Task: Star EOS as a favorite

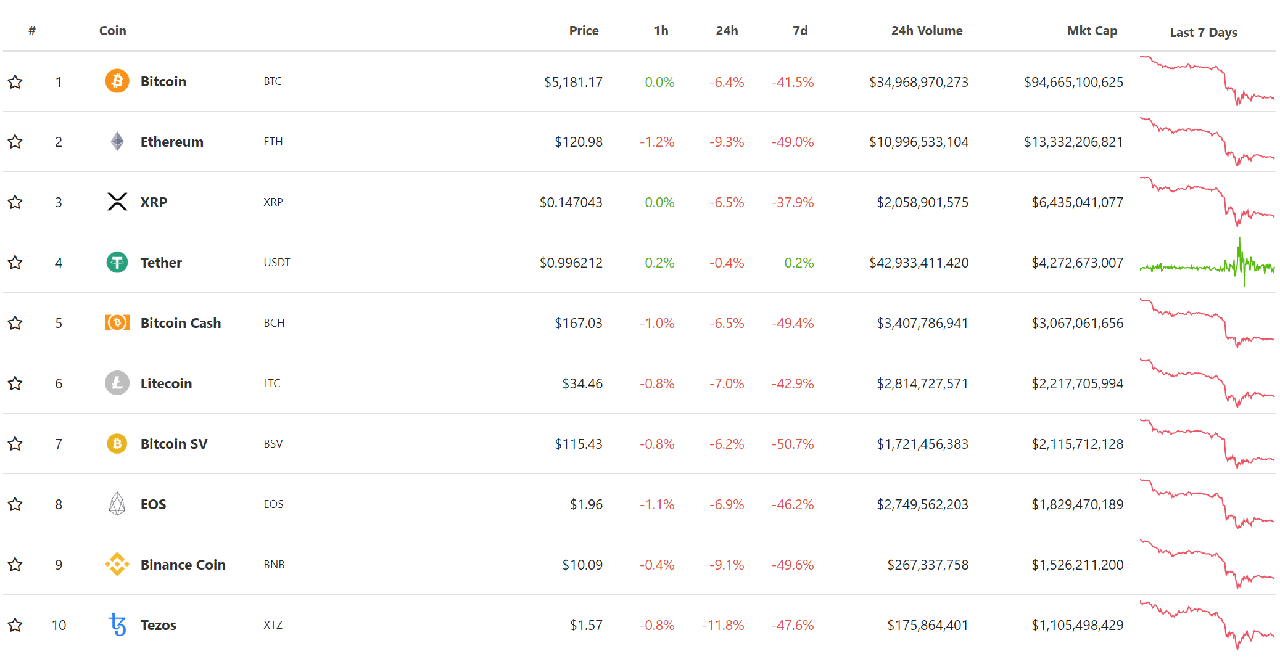Action: coord(15,505)
